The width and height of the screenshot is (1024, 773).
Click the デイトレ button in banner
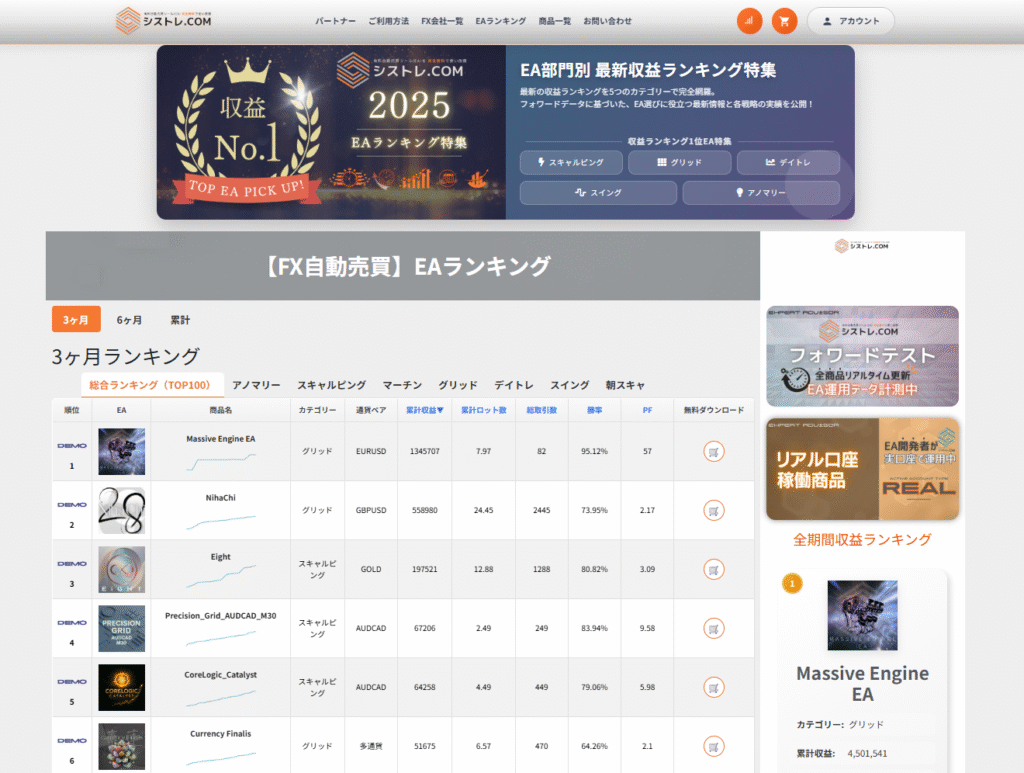click(788, 162)
